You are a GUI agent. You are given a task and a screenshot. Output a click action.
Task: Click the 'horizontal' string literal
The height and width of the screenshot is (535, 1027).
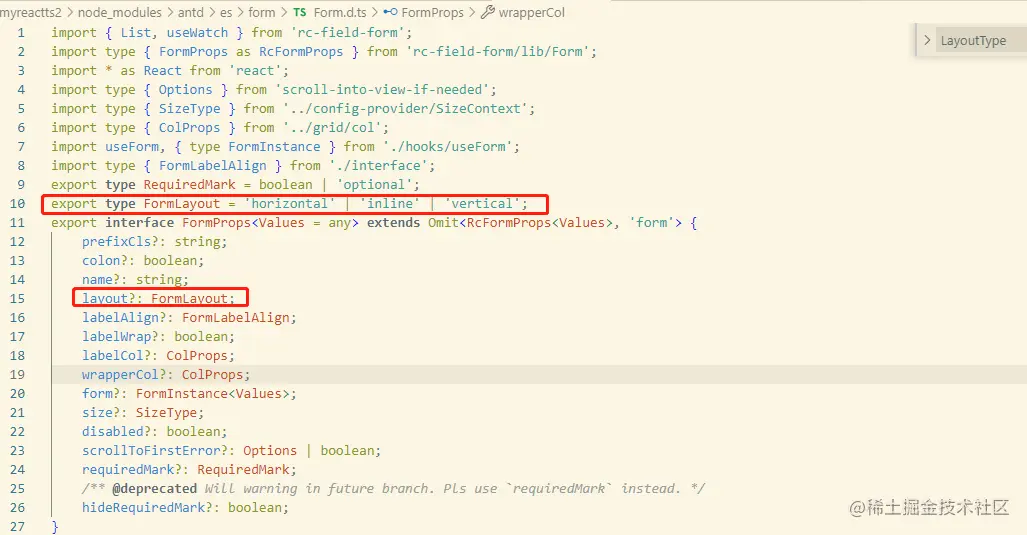(289, 204)
